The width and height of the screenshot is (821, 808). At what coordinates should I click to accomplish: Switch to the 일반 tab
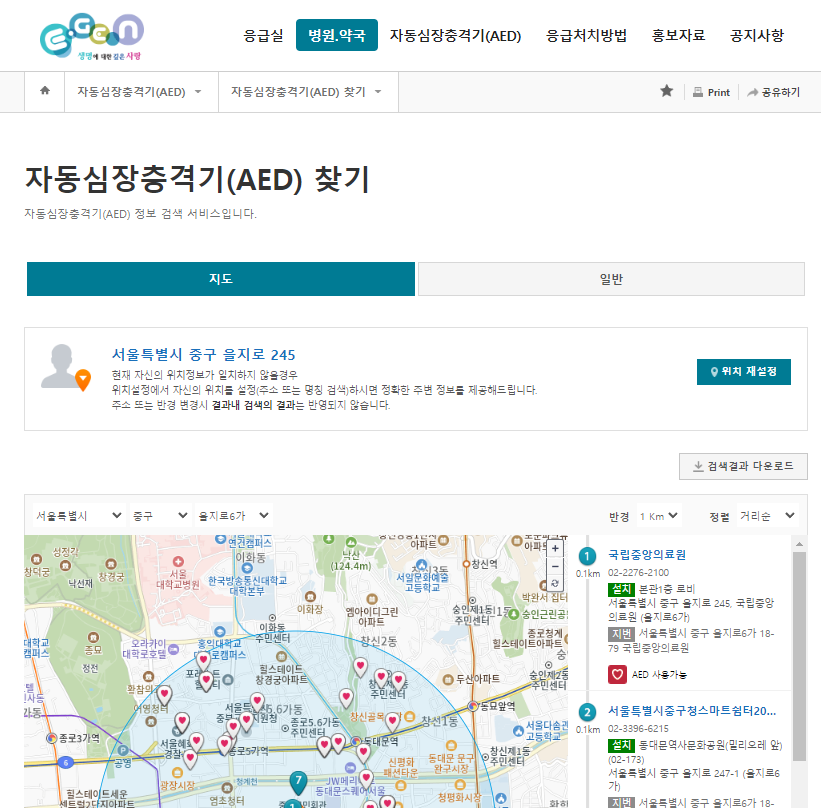pyautogui.click(x=611, y=279)
